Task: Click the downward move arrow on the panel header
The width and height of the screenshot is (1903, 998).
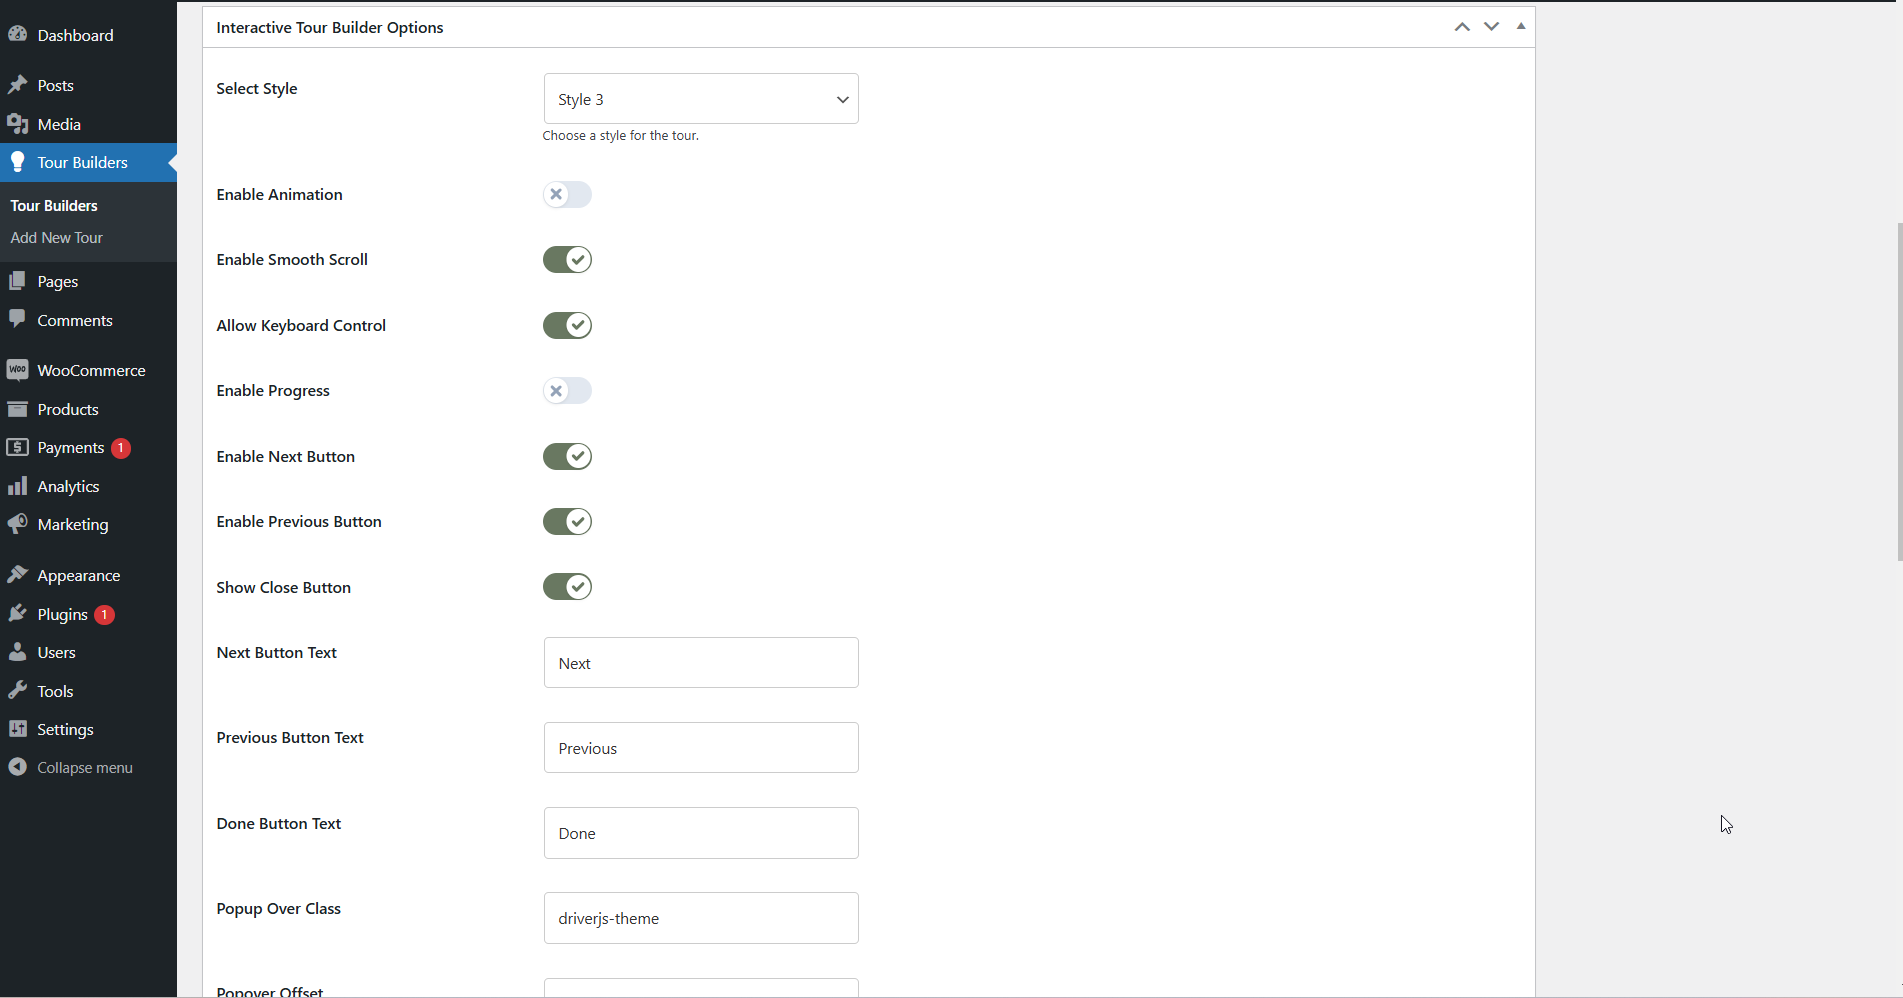Action: pos(1491,26)
